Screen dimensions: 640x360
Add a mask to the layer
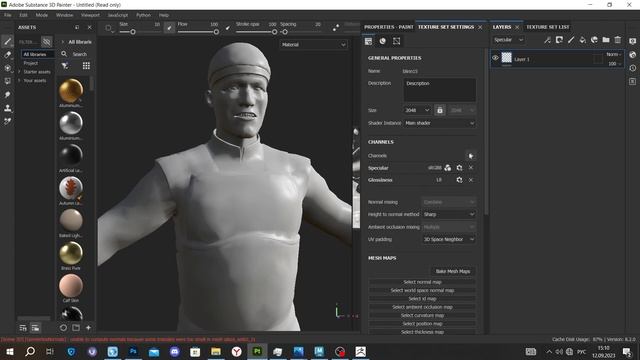(559, 40)
